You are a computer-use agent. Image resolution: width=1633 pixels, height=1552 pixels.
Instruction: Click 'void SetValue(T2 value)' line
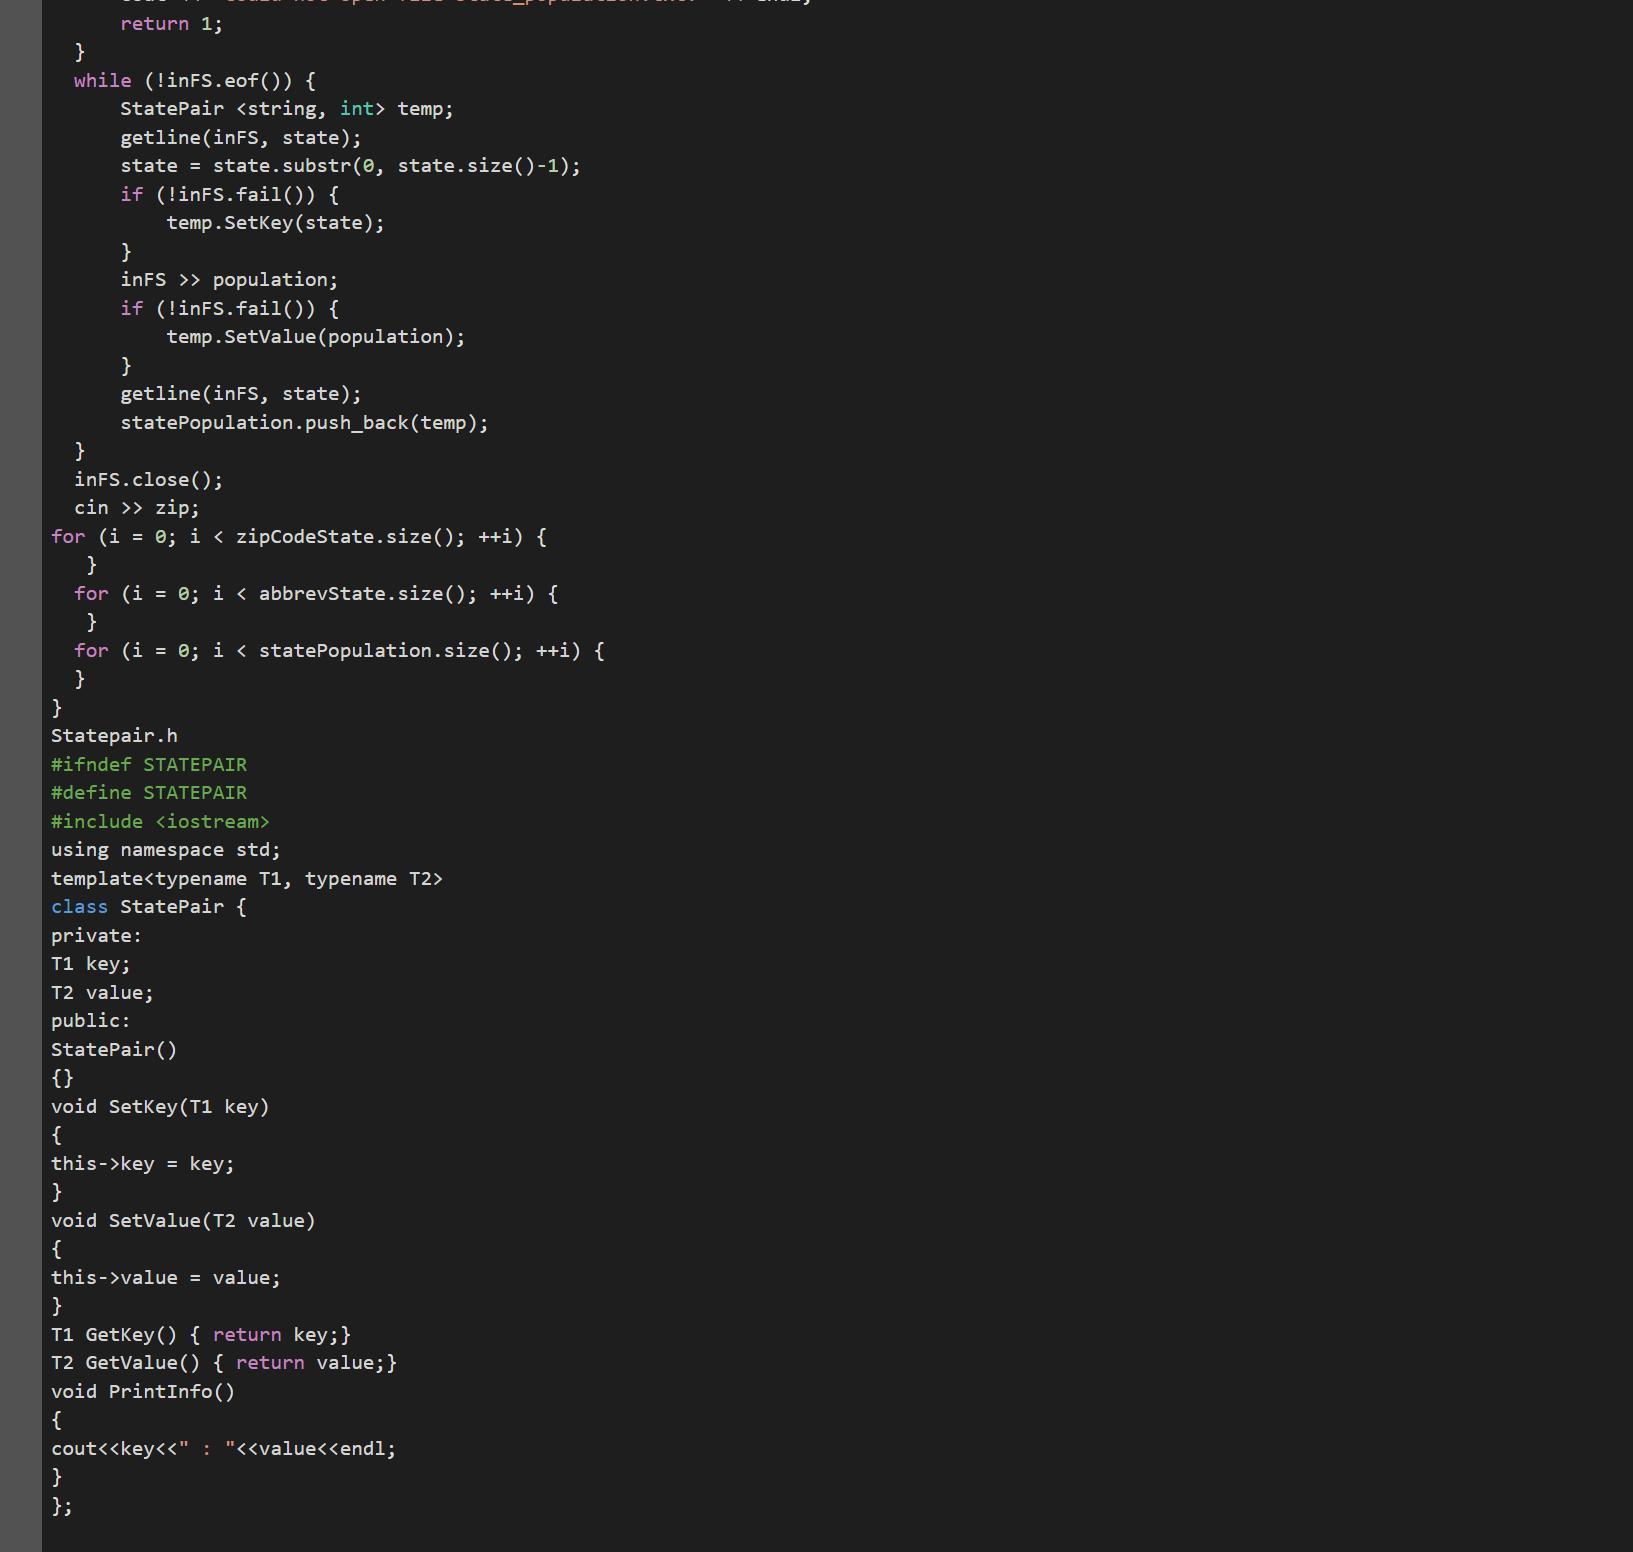(x=183, y=1221)
